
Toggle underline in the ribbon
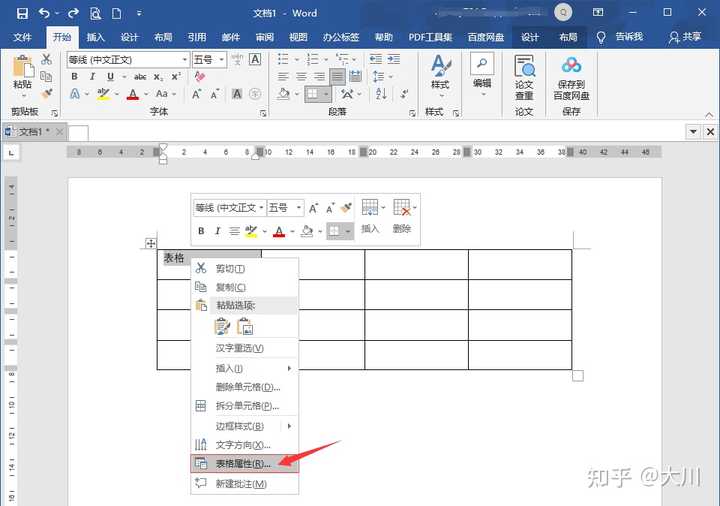(110, 77)
